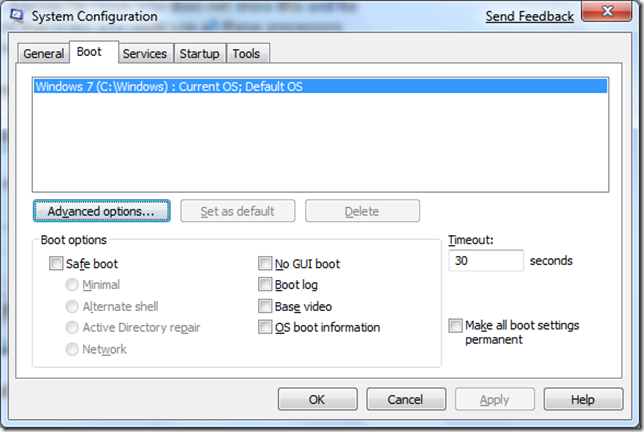The width and height of the screenshot is (644, 432).
Task: Select the Windows 7 boot entry
Action: point(168,87)
